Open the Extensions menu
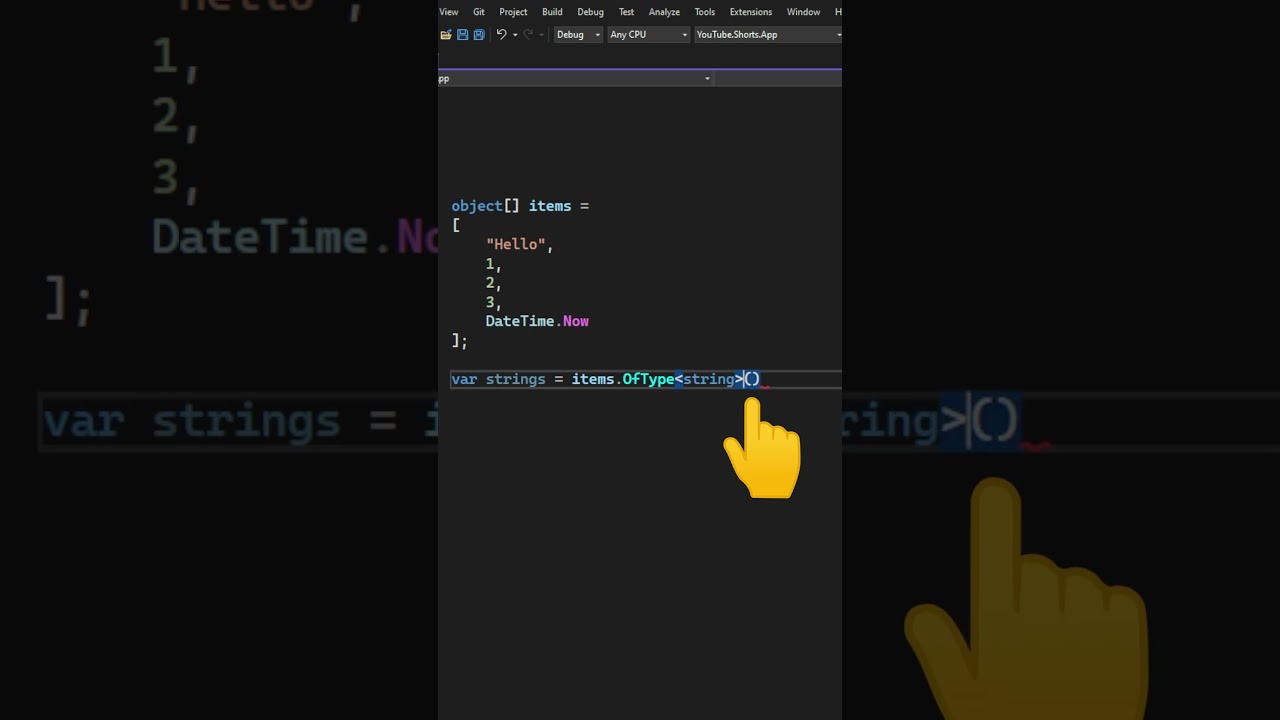The image size is (1280, 720). (x=751, y=12)
